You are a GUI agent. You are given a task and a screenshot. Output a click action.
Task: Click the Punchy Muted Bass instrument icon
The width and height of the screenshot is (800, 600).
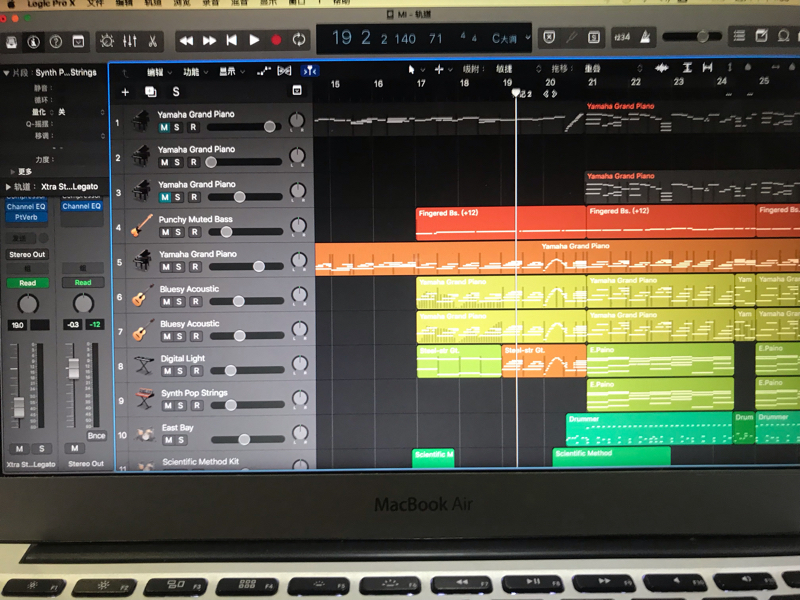click(x=141, y=226)
